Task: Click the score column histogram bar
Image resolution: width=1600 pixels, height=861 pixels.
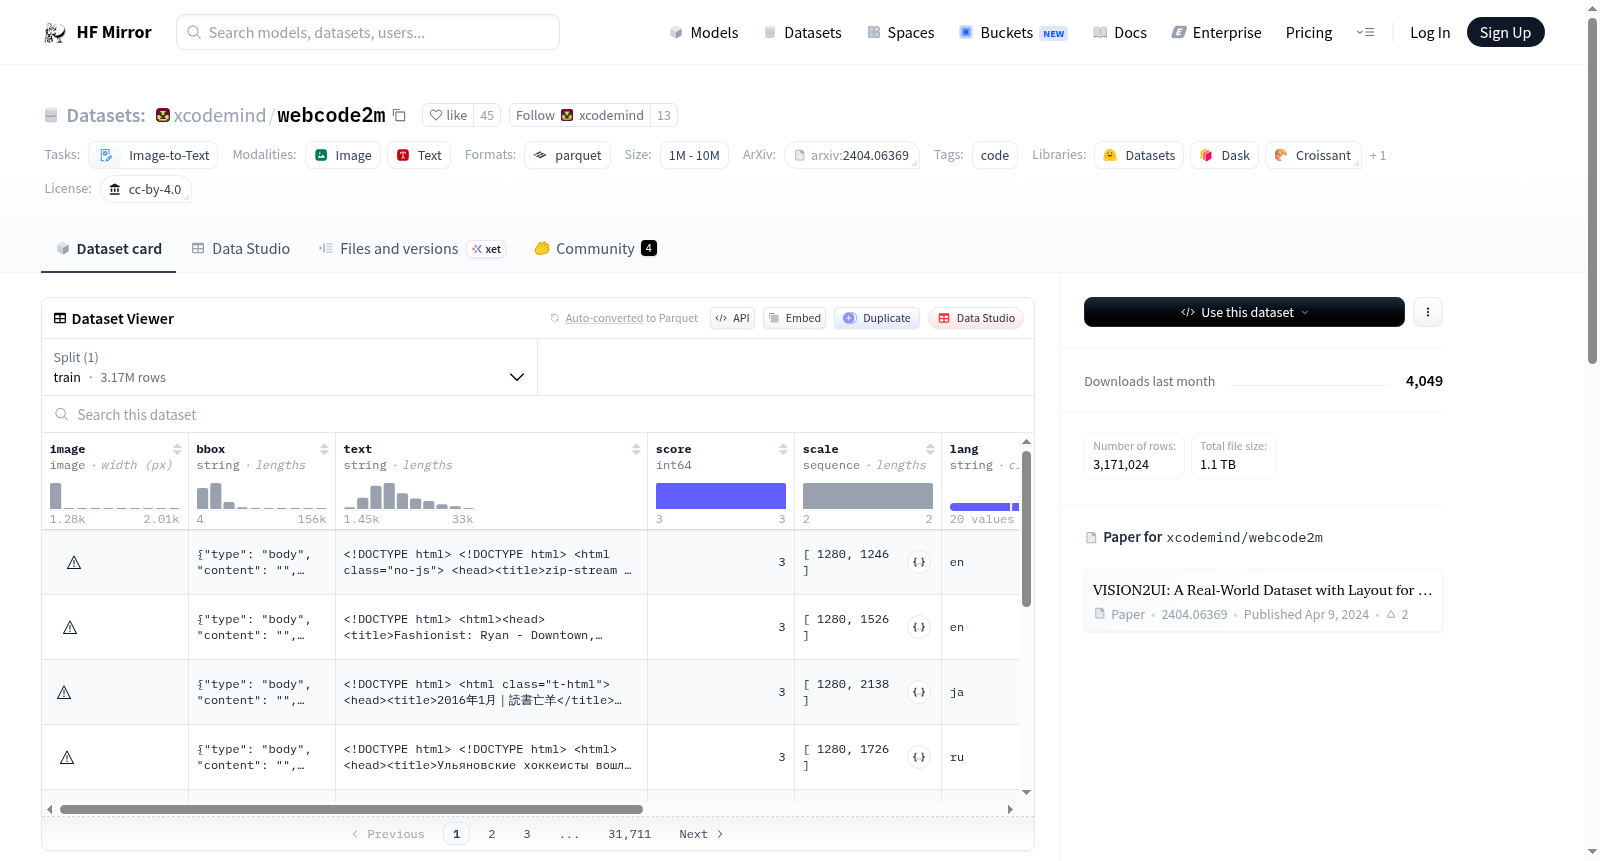Action: (x=721, y=496)
